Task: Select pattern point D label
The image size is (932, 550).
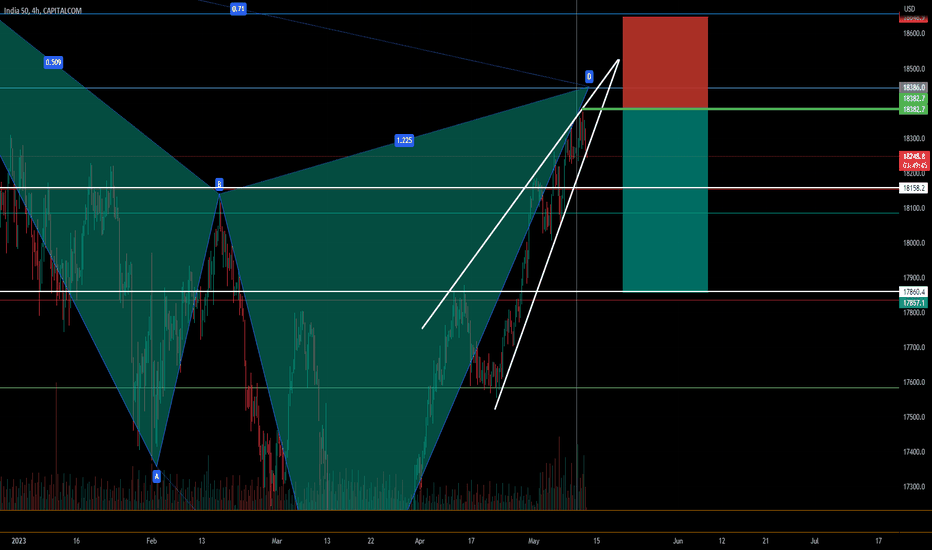Action: (x=588, y=77)
